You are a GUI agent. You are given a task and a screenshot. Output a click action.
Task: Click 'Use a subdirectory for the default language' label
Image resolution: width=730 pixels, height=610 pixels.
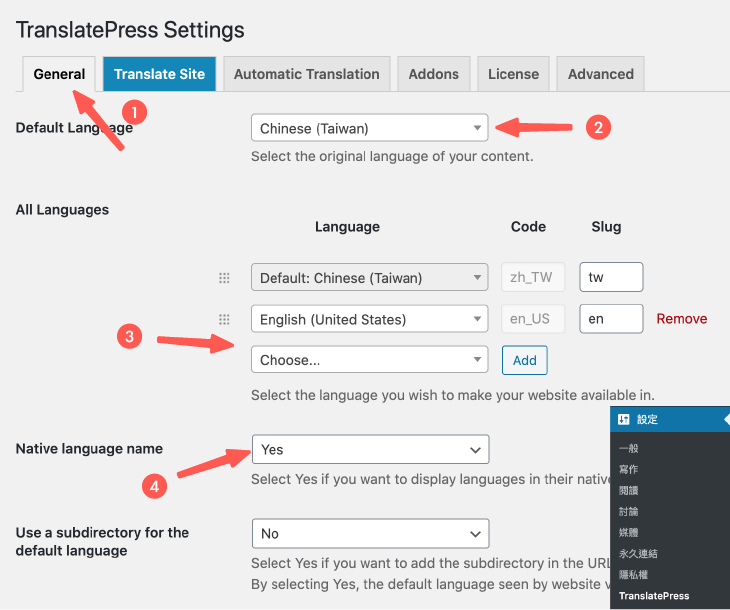point(102,541)
